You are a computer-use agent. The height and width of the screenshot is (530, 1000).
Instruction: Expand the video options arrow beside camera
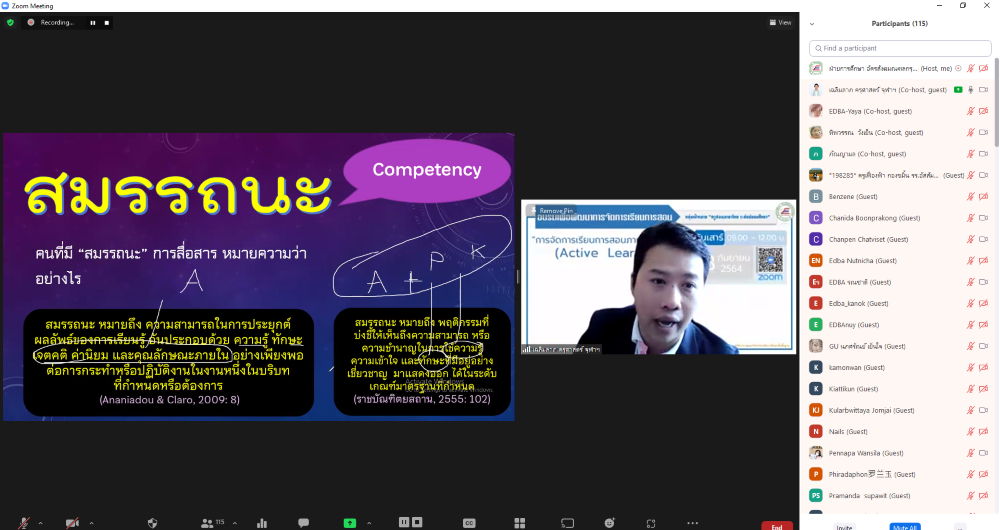[91, 523]
